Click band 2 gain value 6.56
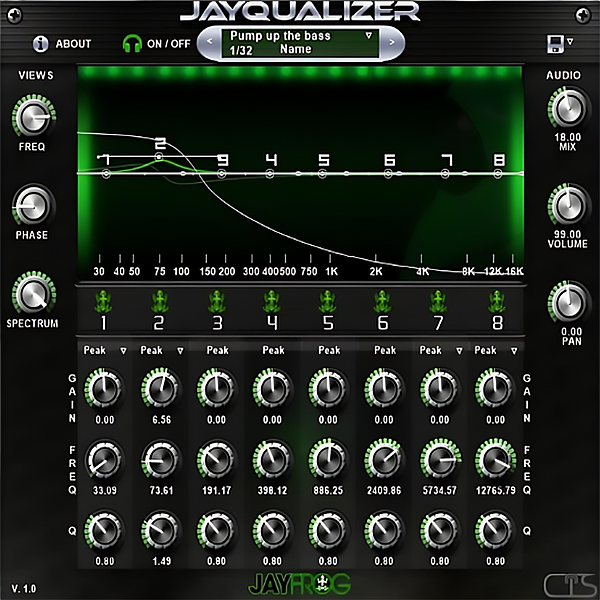Screen dimensions: 600x600 point(161,420)
